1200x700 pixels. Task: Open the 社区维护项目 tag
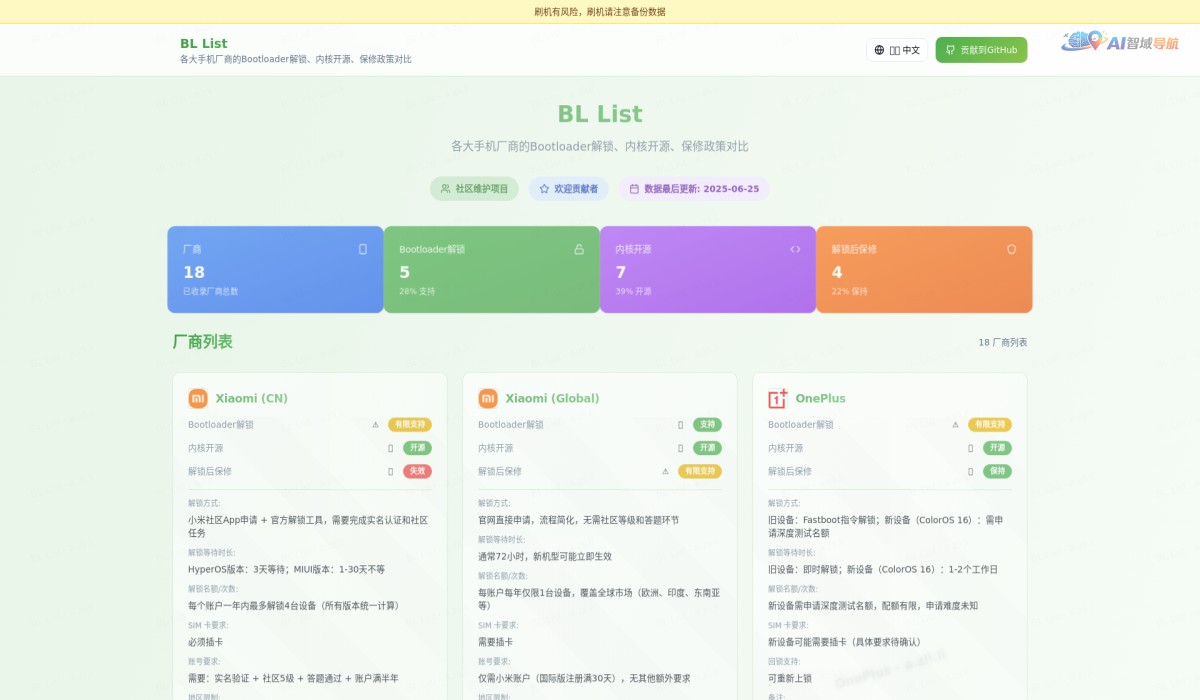[473, 188]
